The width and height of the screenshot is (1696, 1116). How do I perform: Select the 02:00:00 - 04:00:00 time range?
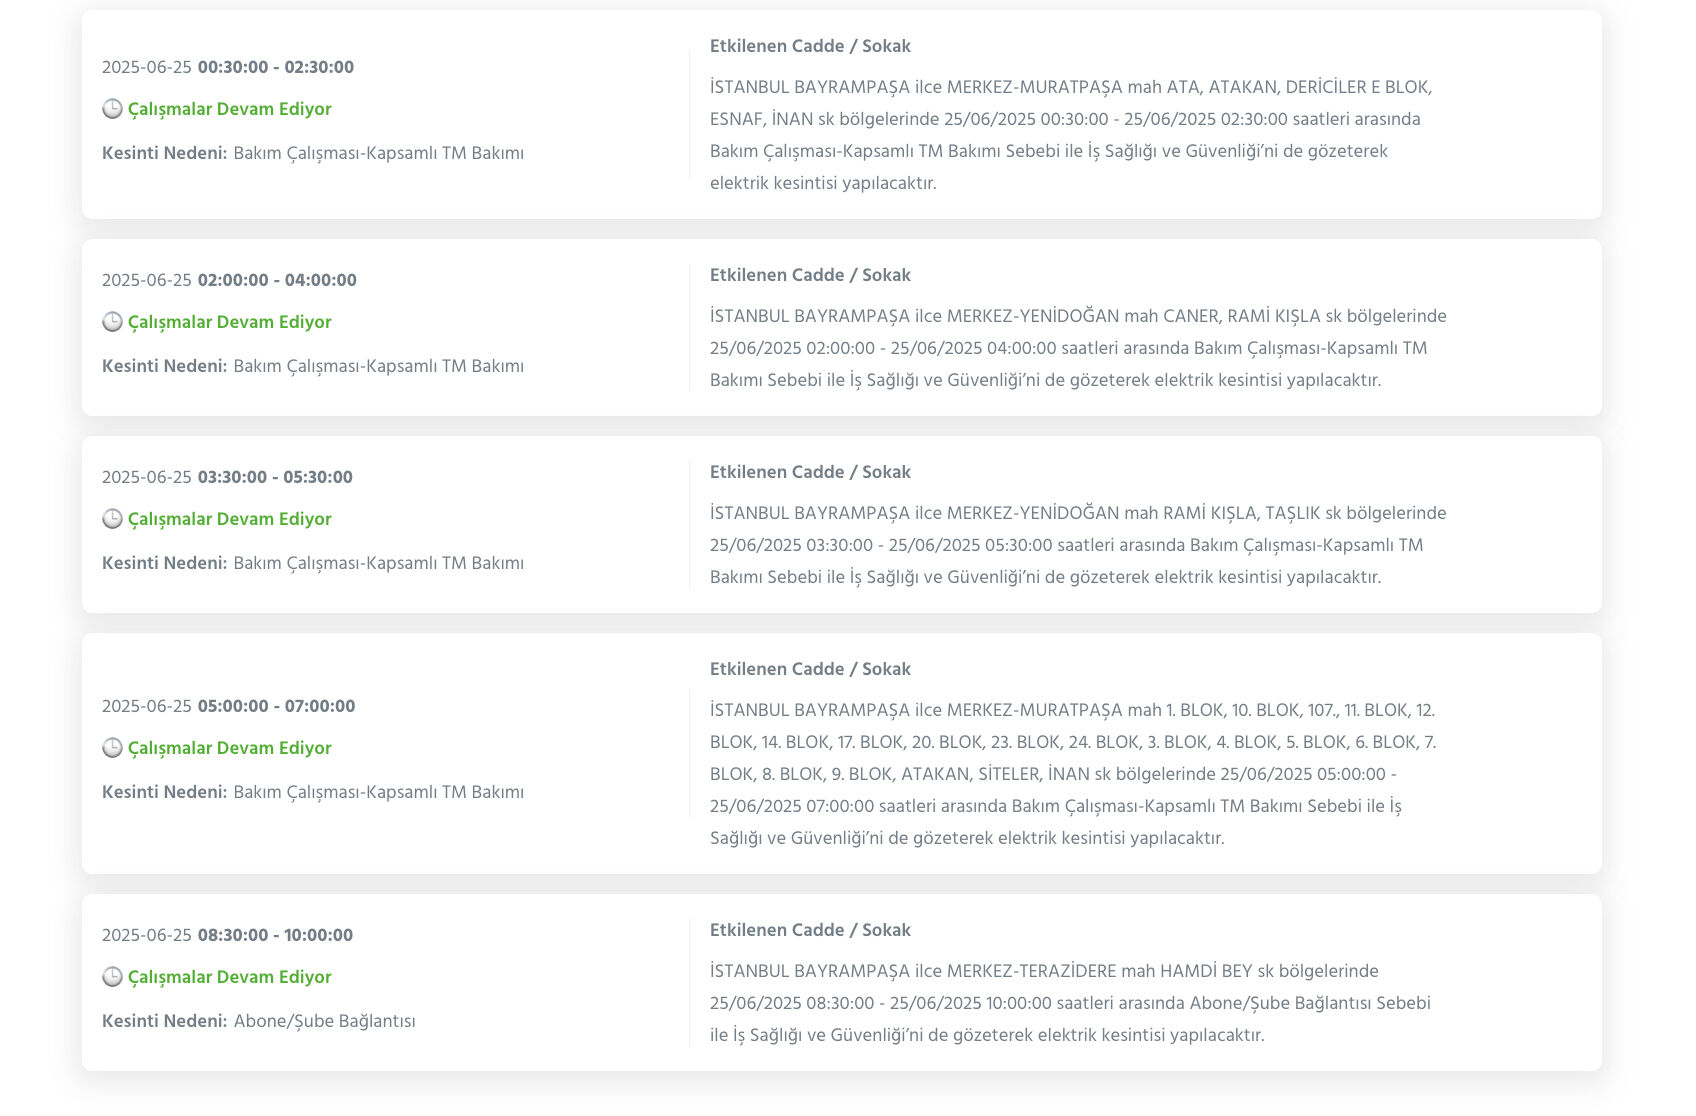pos(277,280)
